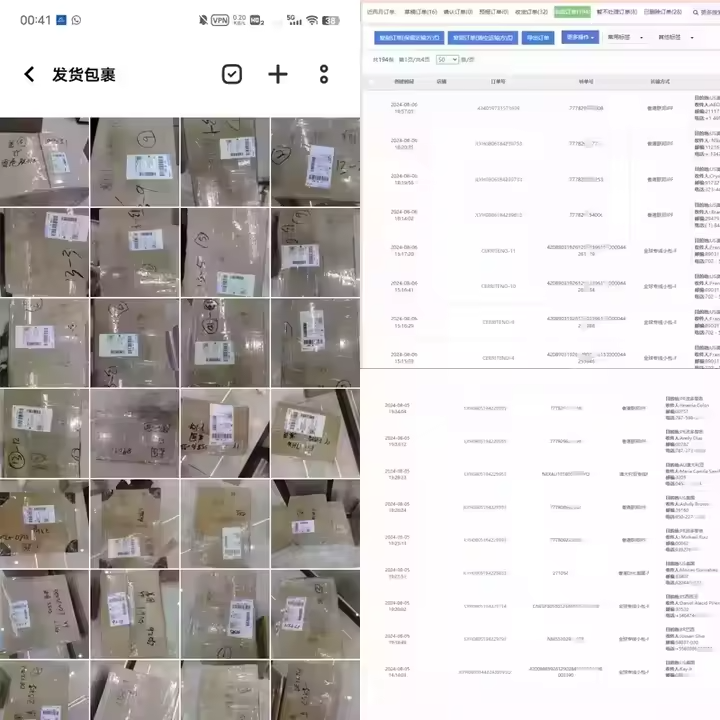Open package photo marked with circled 9
Screen dimensions: 720x720
[x=135, y=162]
